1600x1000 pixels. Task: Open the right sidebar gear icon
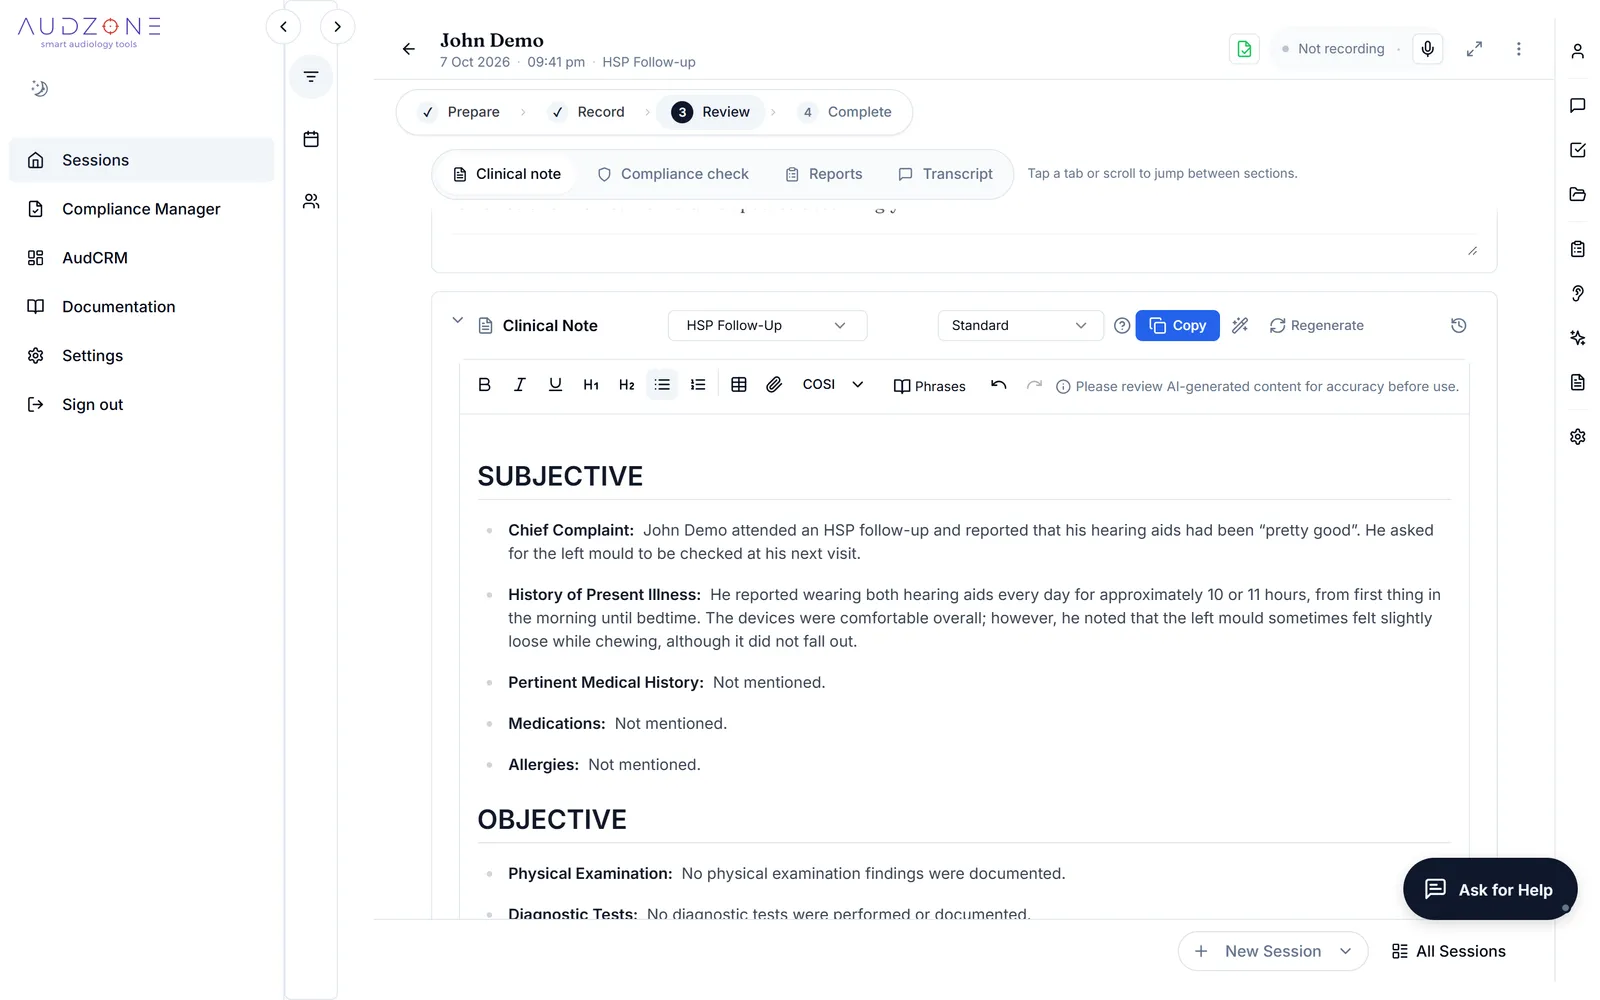[x=1577, y=437]
